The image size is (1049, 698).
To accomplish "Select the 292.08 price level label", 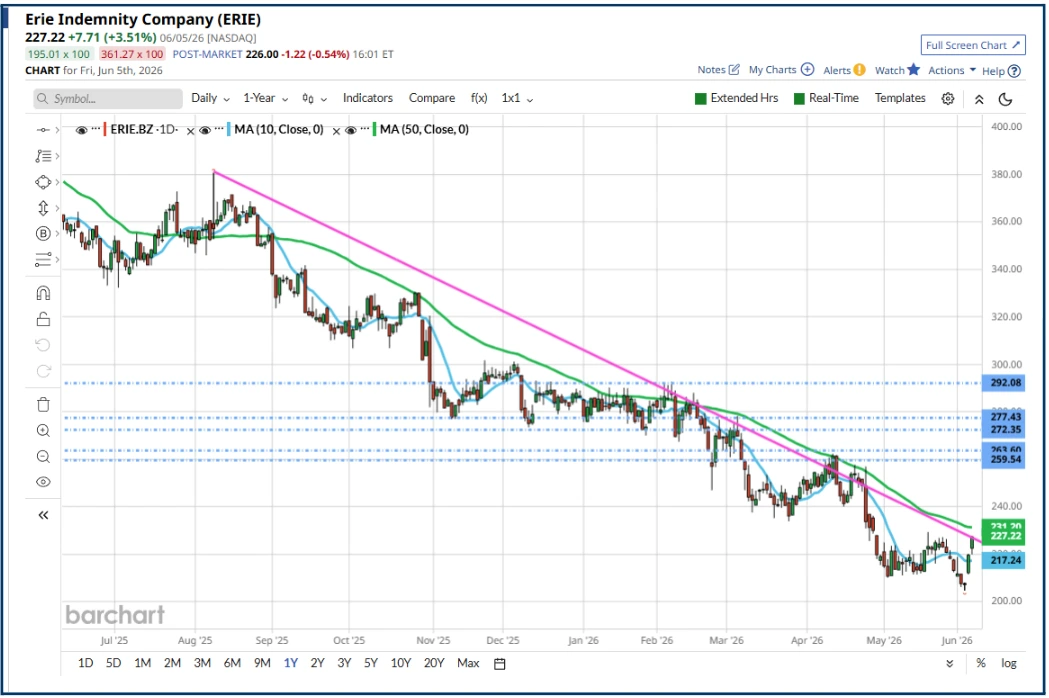I will pos(1003,383).
